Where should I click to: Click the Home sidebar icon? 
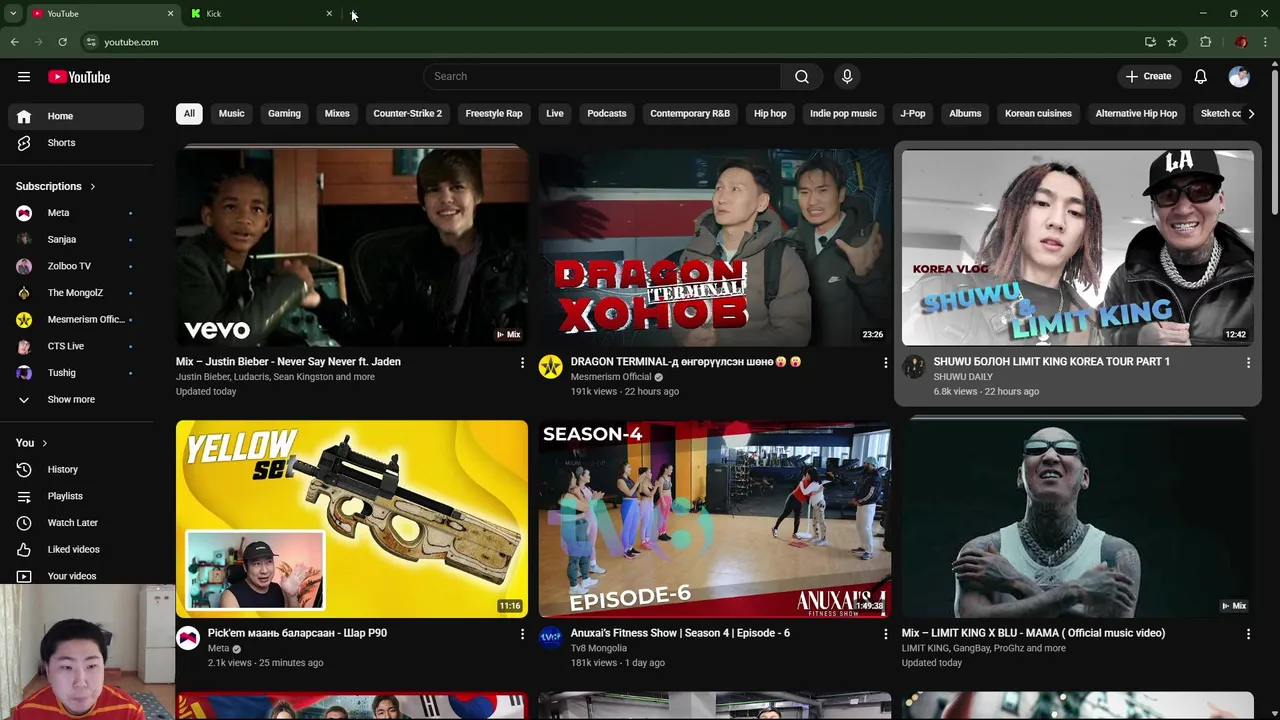click(x=24, y=116)
